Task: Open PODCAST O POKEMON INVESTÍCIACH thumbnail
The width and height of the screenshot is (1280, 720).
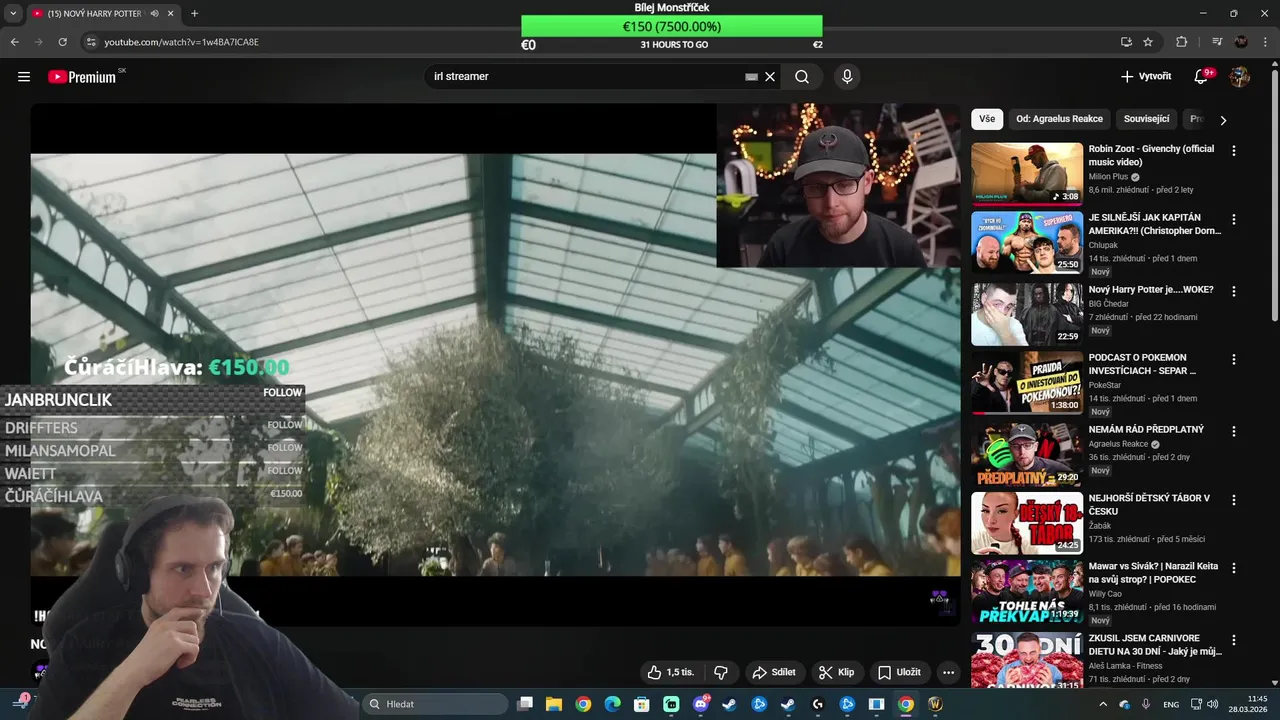Action: 1027,382
